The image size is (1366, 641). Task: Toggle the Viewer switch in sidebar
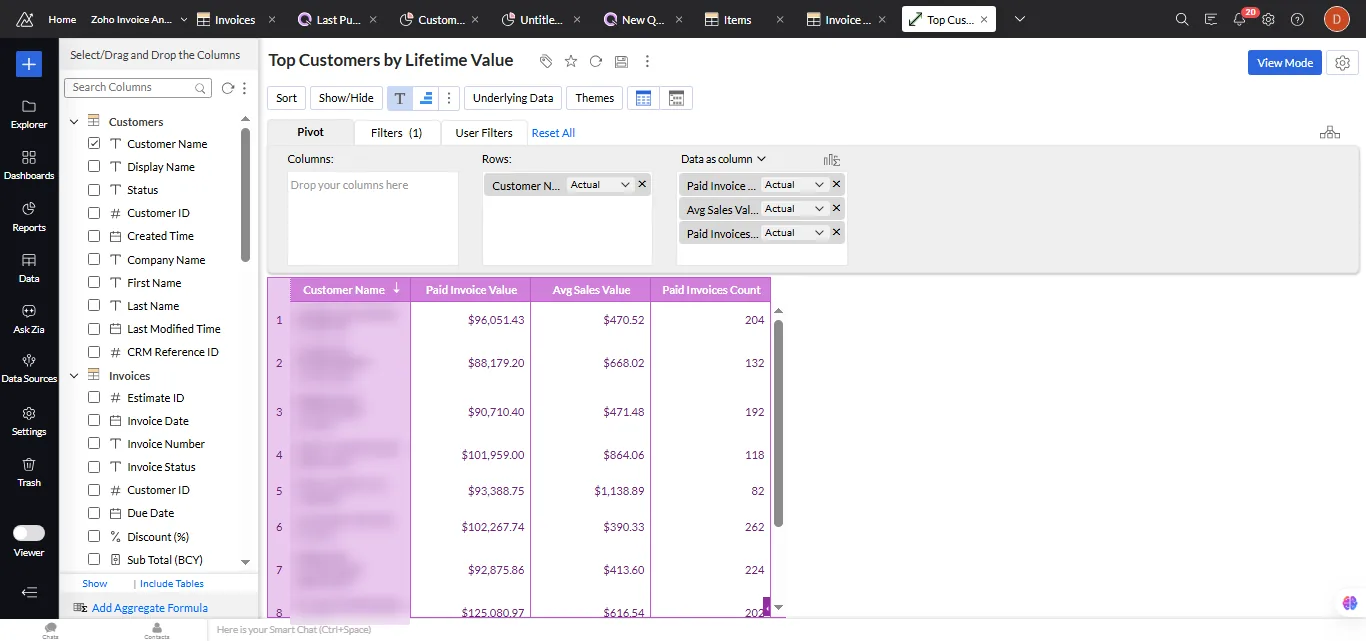coord(29,533)
